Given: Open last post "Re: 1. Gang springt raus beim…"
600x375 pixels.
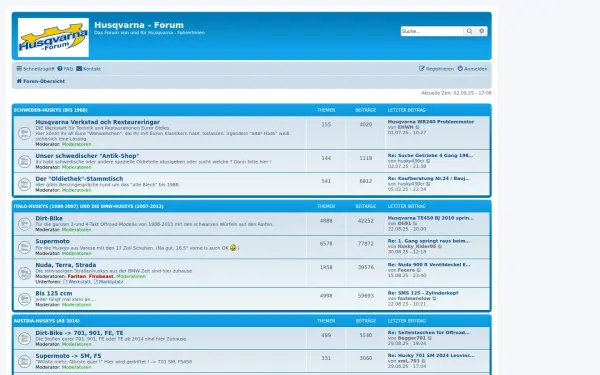Looking at the screenshot, I should coord(429,241).
